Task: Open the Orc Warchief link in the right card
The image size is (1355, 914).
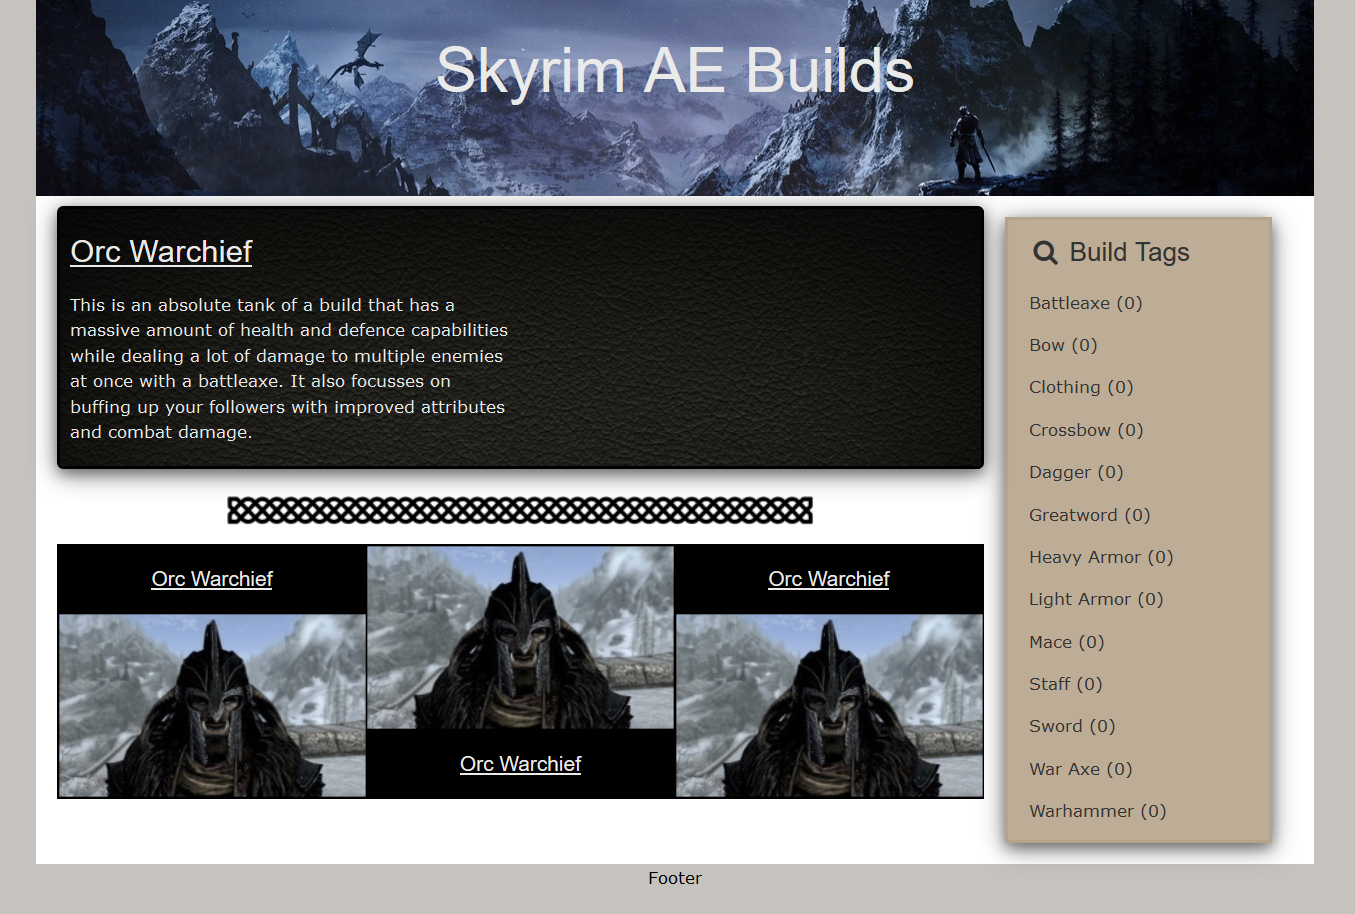Action: (829, 579)
